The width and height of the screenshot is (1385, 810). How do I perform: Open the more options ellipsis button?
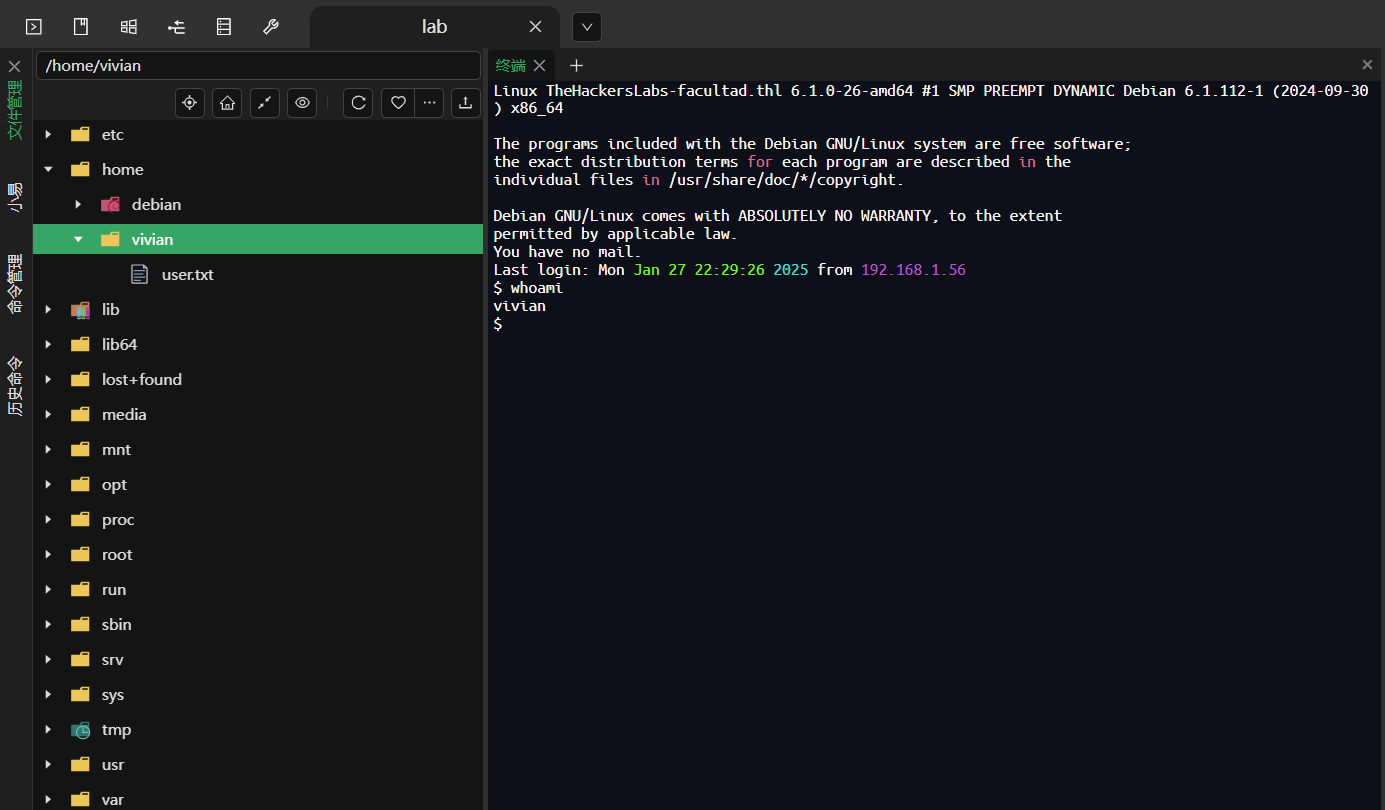click(428, 102)
